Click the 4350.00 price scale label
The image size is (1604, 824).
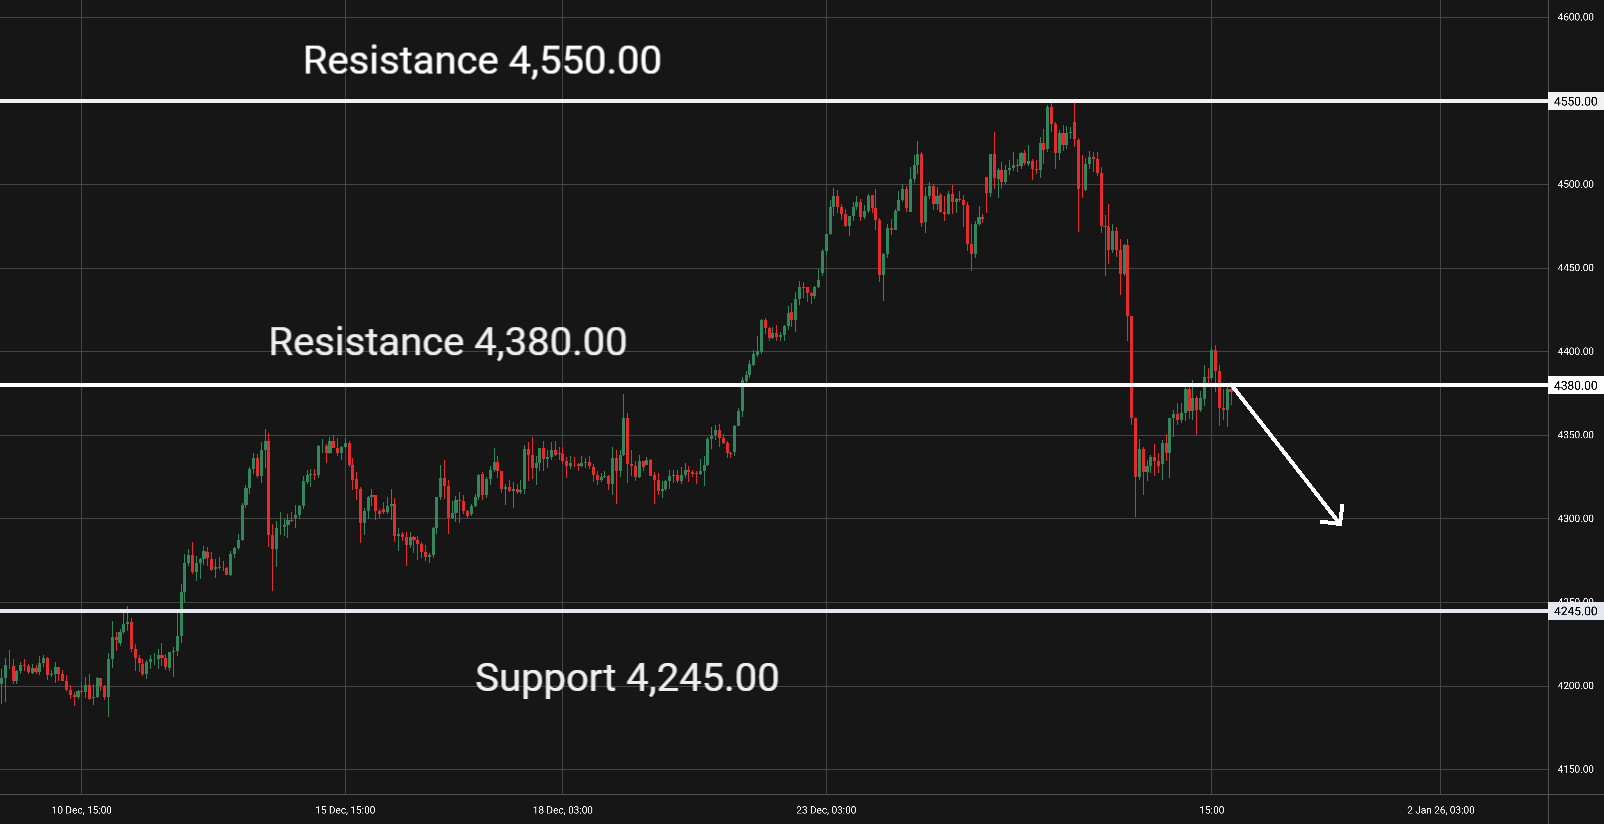pyautogui.click(x=1575, y=435)
